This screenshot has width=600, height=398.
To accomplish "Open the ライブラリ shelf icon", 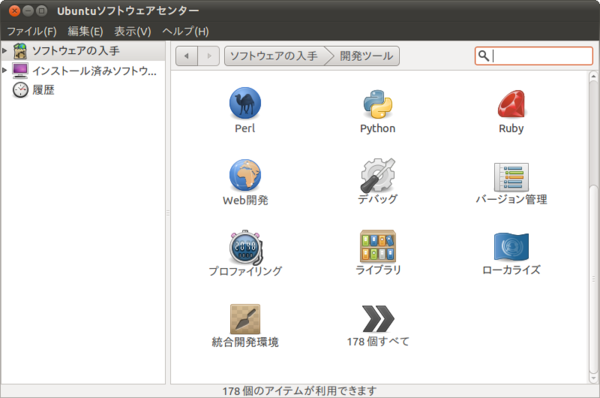I will coord(378,246).
